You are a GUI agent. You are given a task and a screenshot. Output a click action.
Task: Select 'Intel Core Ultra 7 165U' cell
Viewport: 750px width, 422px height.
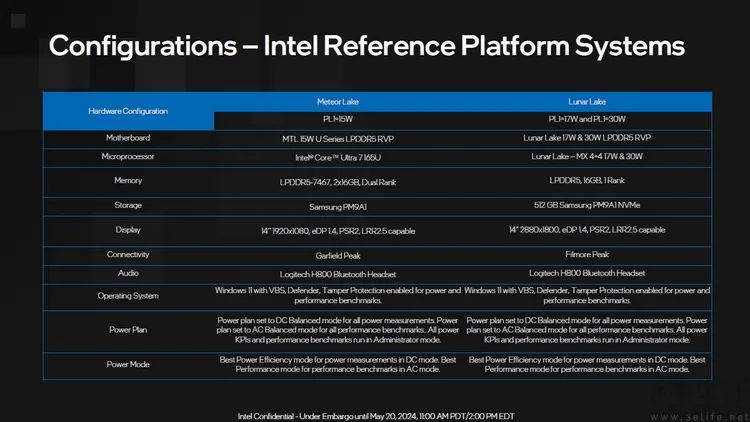[x=338, y=157]
